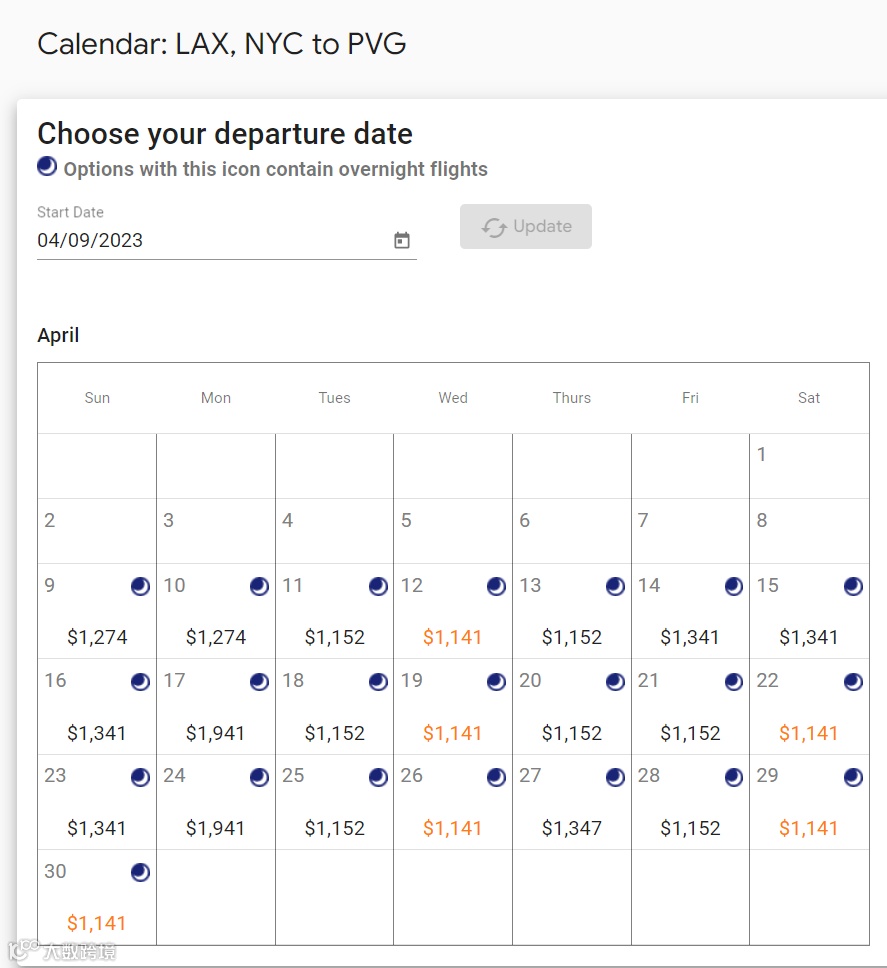The height and width of the screenshot is (968, 887).
Task: Click overnight moon icon on April 22
Action: (x=853, y=682)
